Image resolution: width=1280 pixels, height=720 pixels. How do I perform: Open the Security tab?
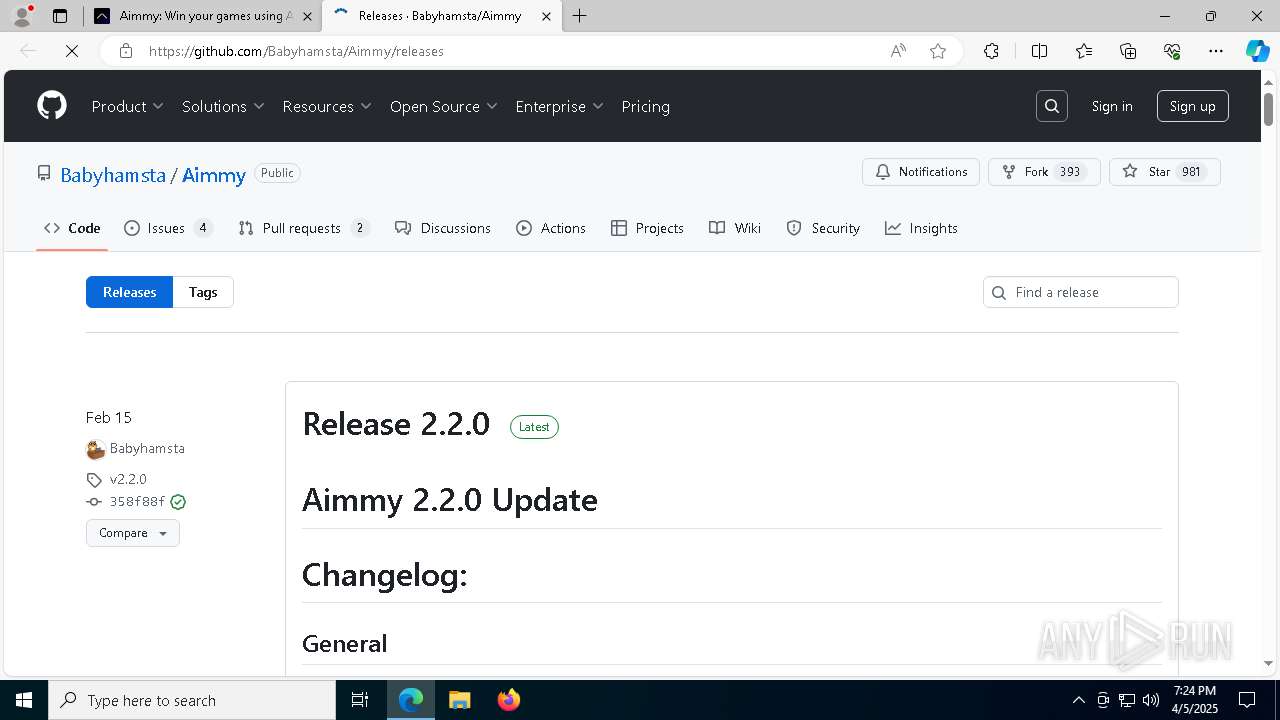click(823, 228)
